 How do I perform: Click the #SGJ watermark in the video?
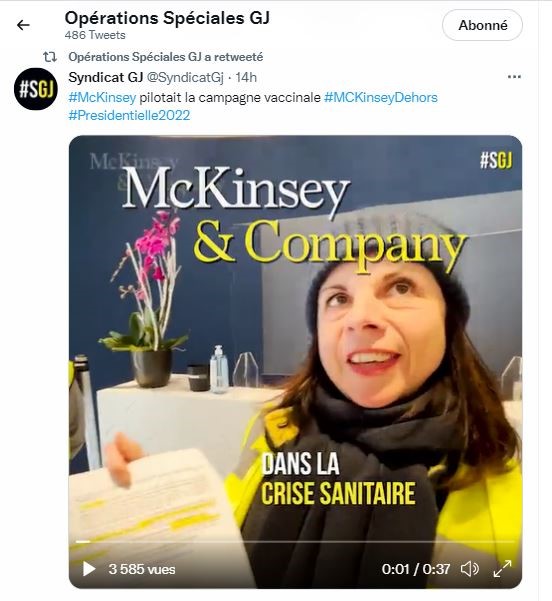coord(496,160)
